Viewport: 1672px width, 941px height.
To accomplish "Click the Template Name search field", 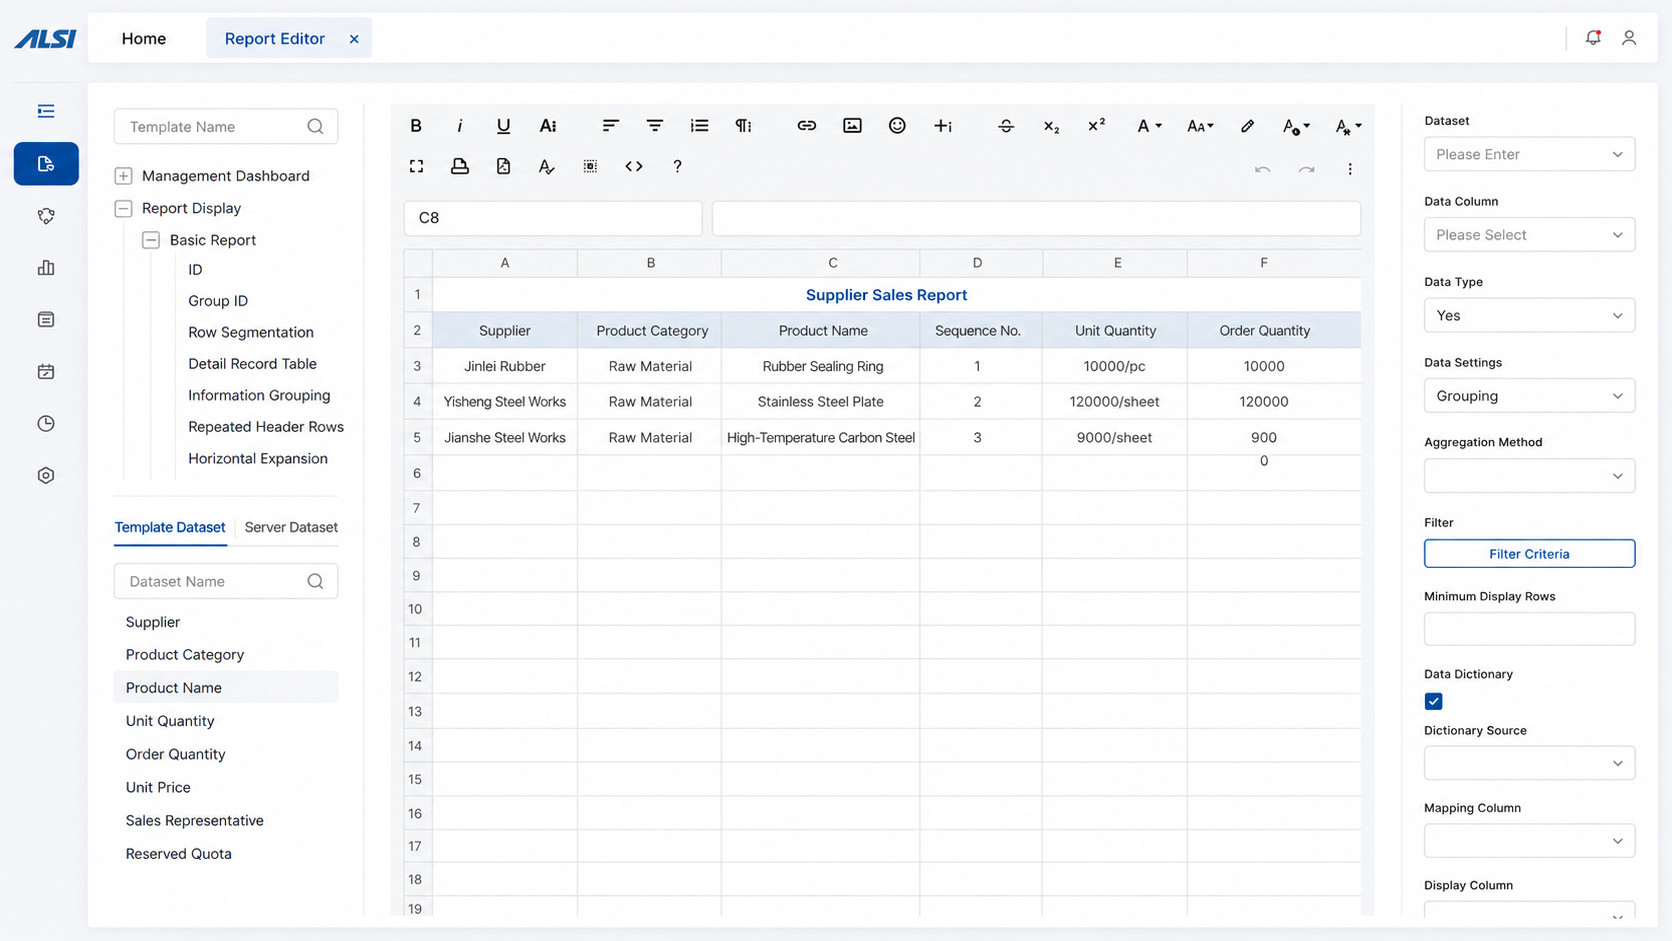I will (x=226, y=127).
